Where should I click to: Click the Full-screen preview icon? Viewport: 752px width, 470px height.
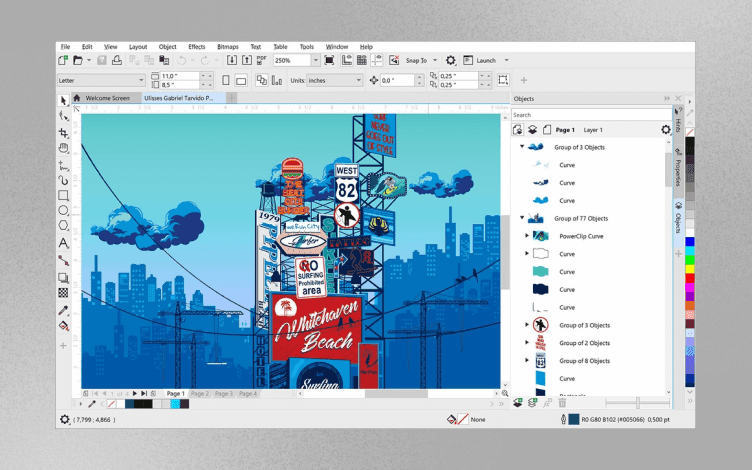point(329,60)
